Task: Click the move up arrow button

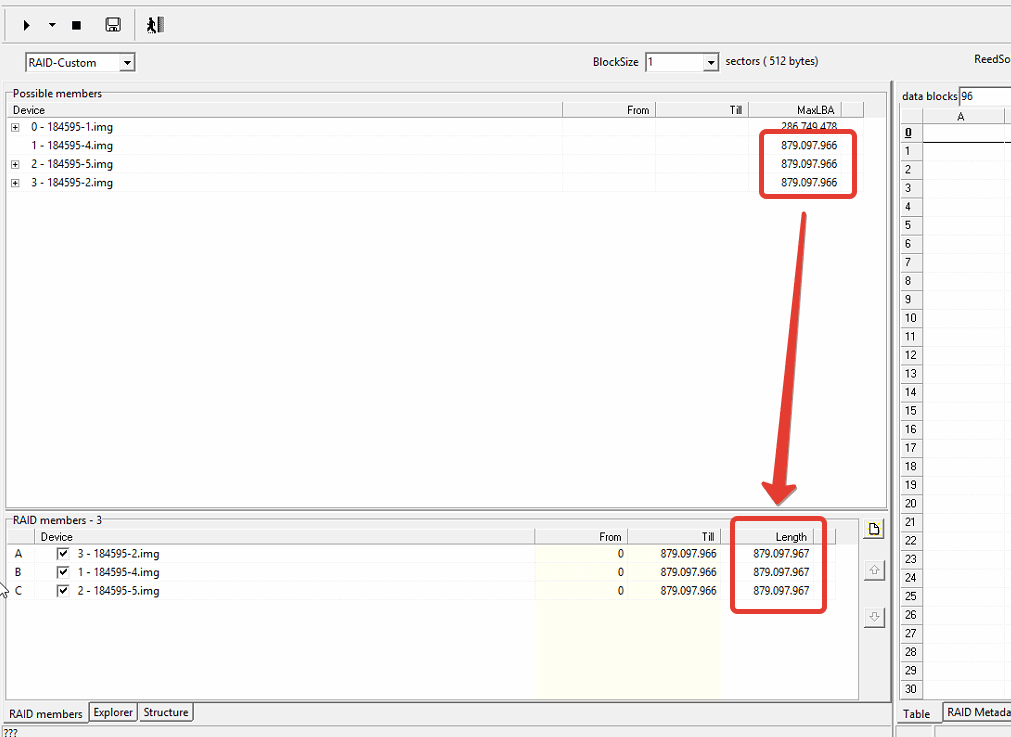Action: [874, 570]
